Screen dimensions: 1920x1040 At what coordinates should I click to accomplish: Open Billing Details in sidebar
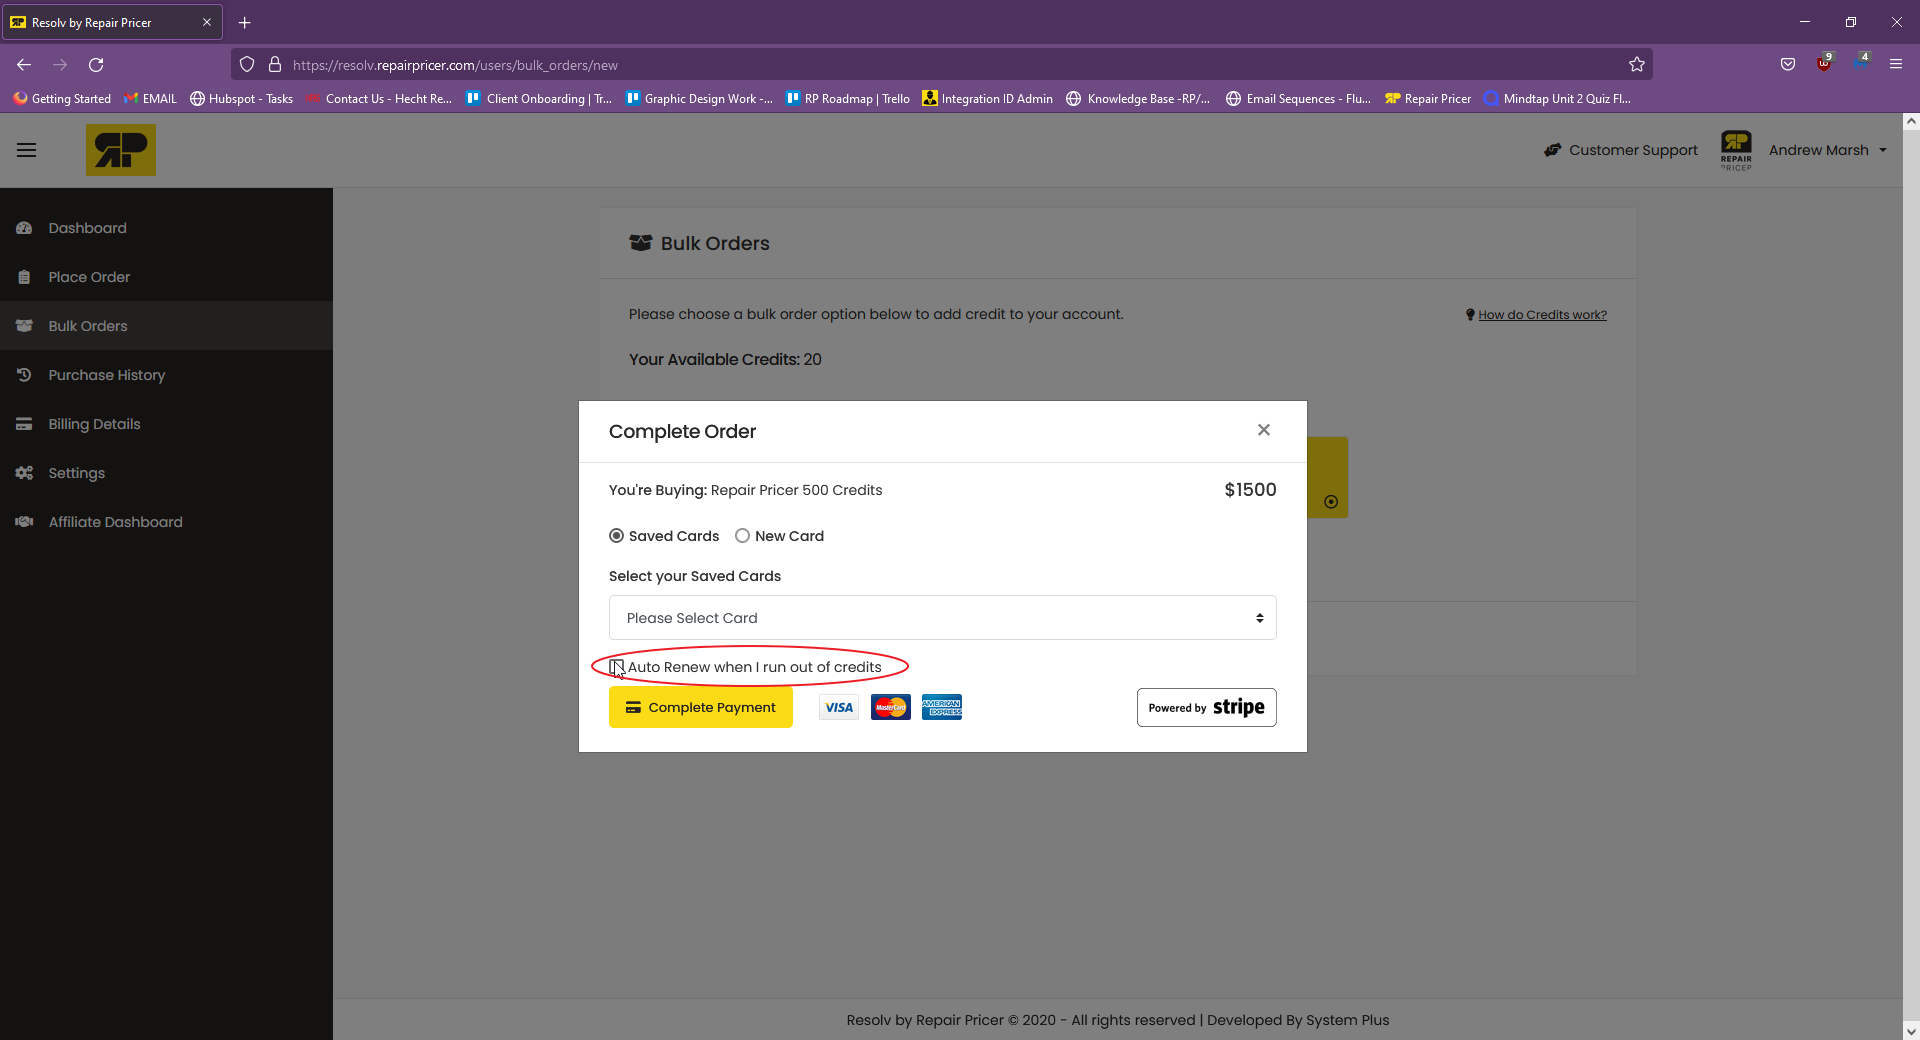coord(94,424)
